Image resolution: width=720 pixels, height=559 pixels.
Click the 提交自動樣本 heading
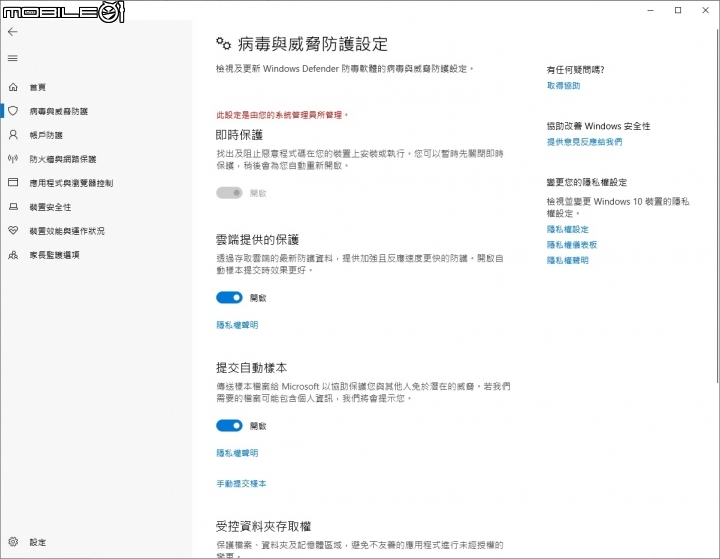pyautogui.click(x=251, y=368)
